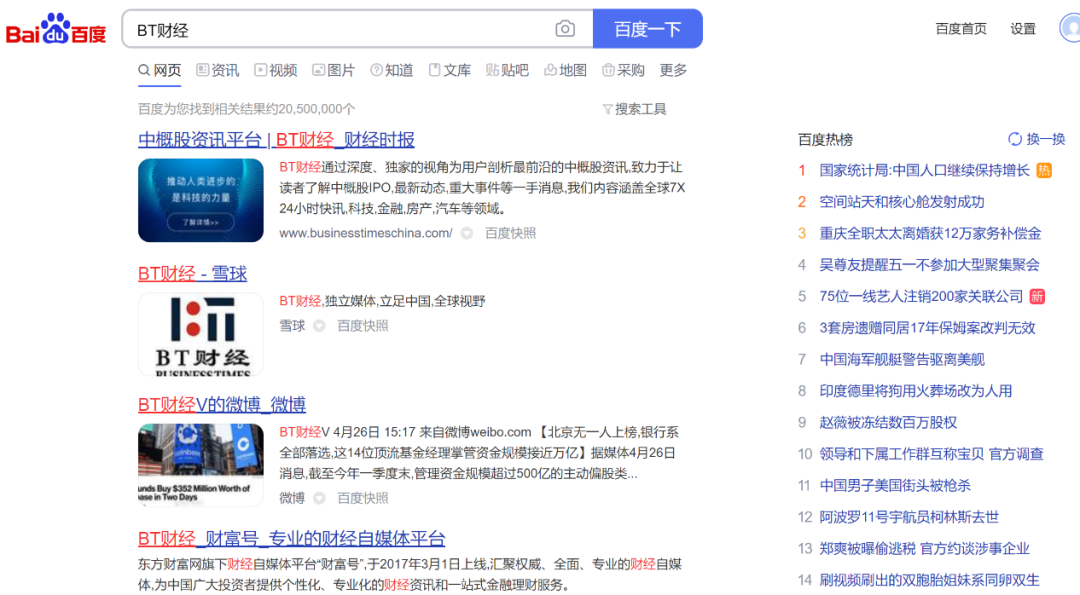Switch to the 地图 tab
1080x595 pixels.
565,70
